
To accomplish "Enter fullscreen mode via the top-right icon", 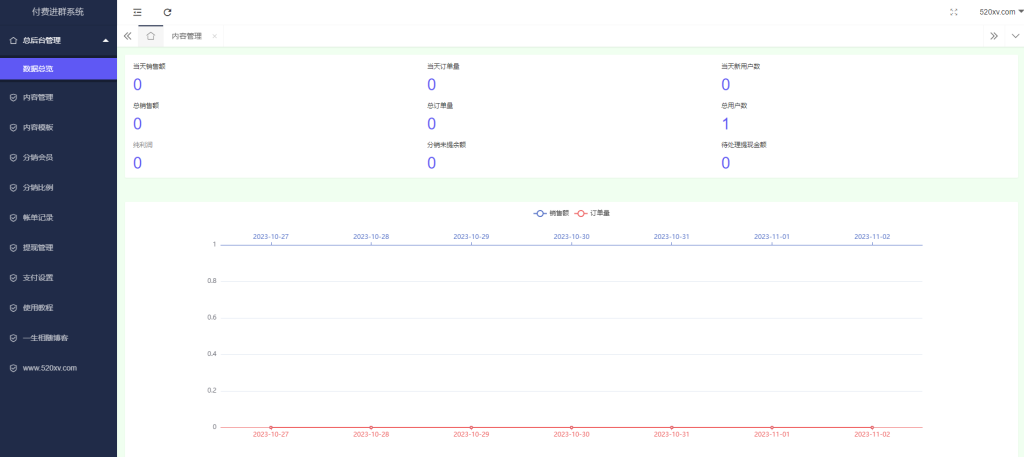I will (x=953, y=12).
